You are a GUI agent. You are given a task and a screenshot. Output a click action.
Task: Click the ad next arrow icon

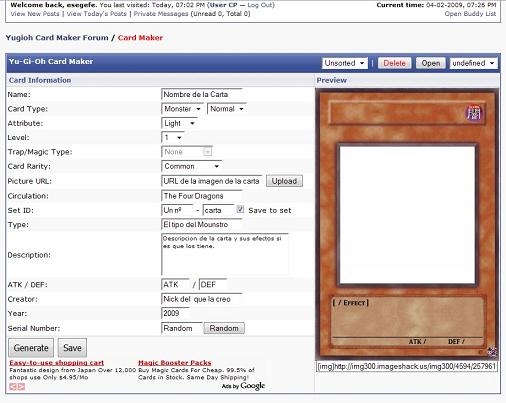point(21,387)
